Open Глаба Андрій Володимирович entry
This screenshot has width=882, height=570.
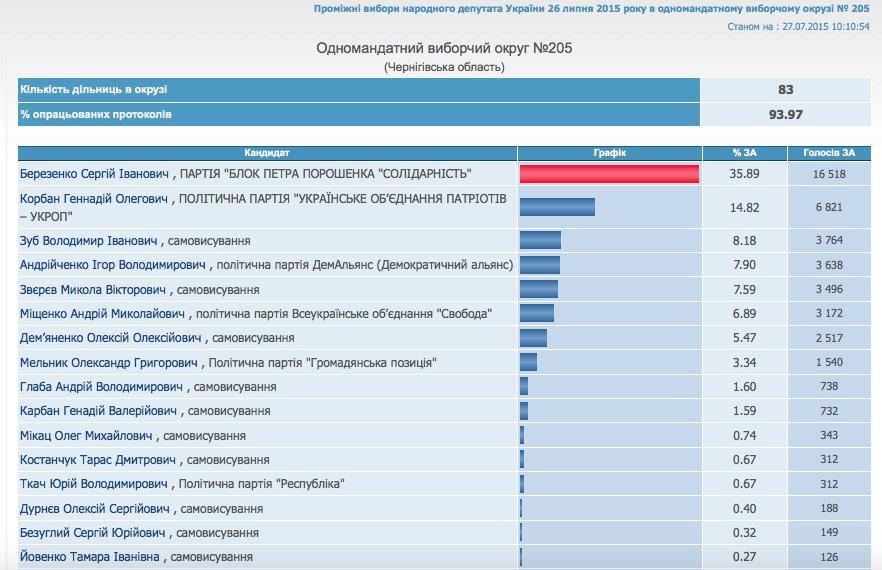click(102, 386)
